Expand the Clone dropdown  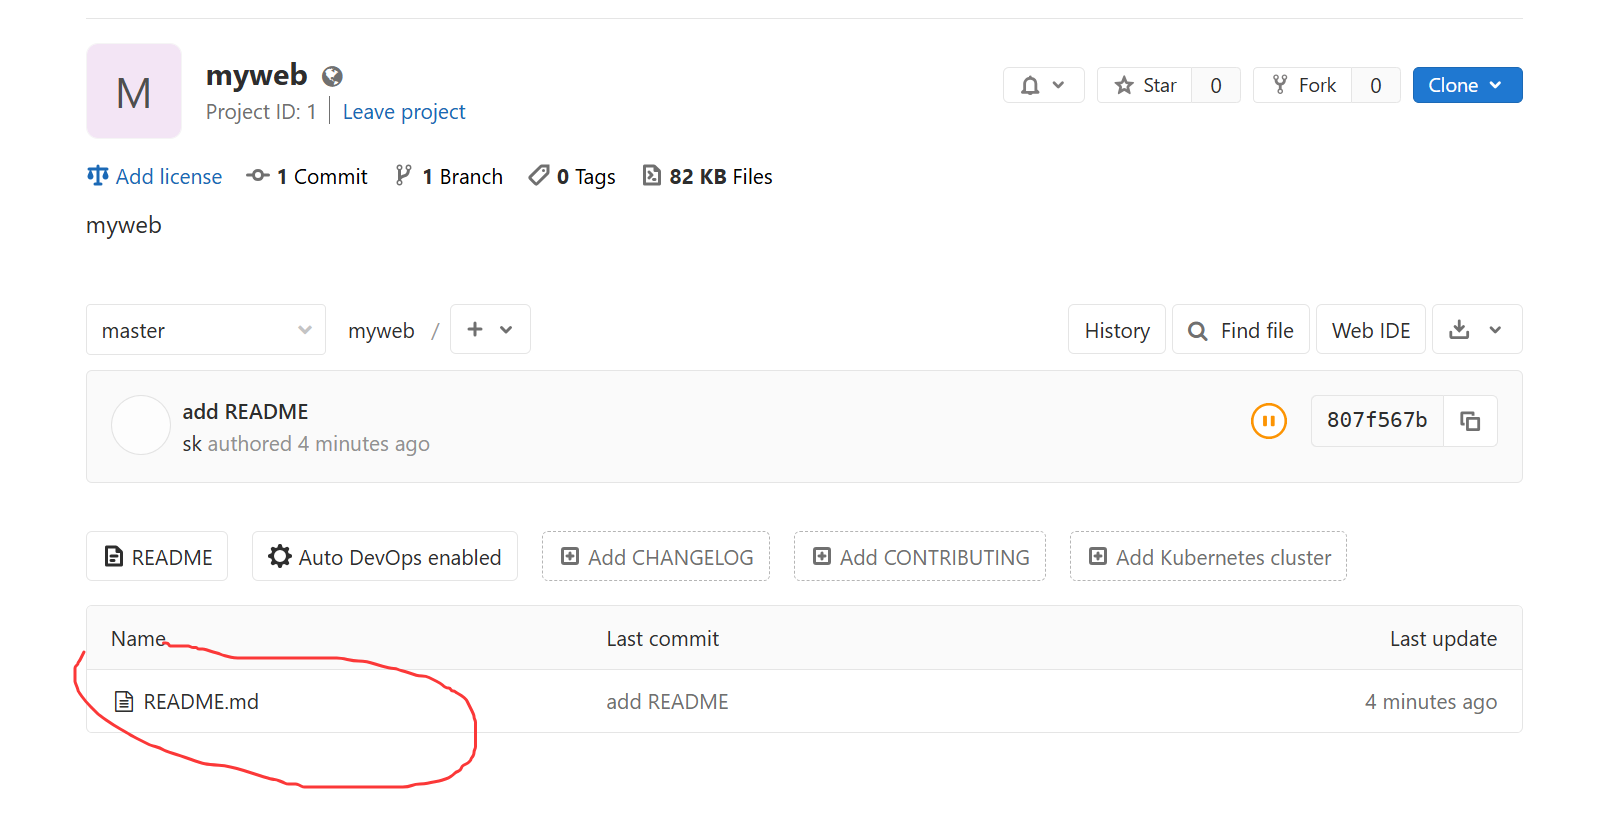[x=1466, y=85]
